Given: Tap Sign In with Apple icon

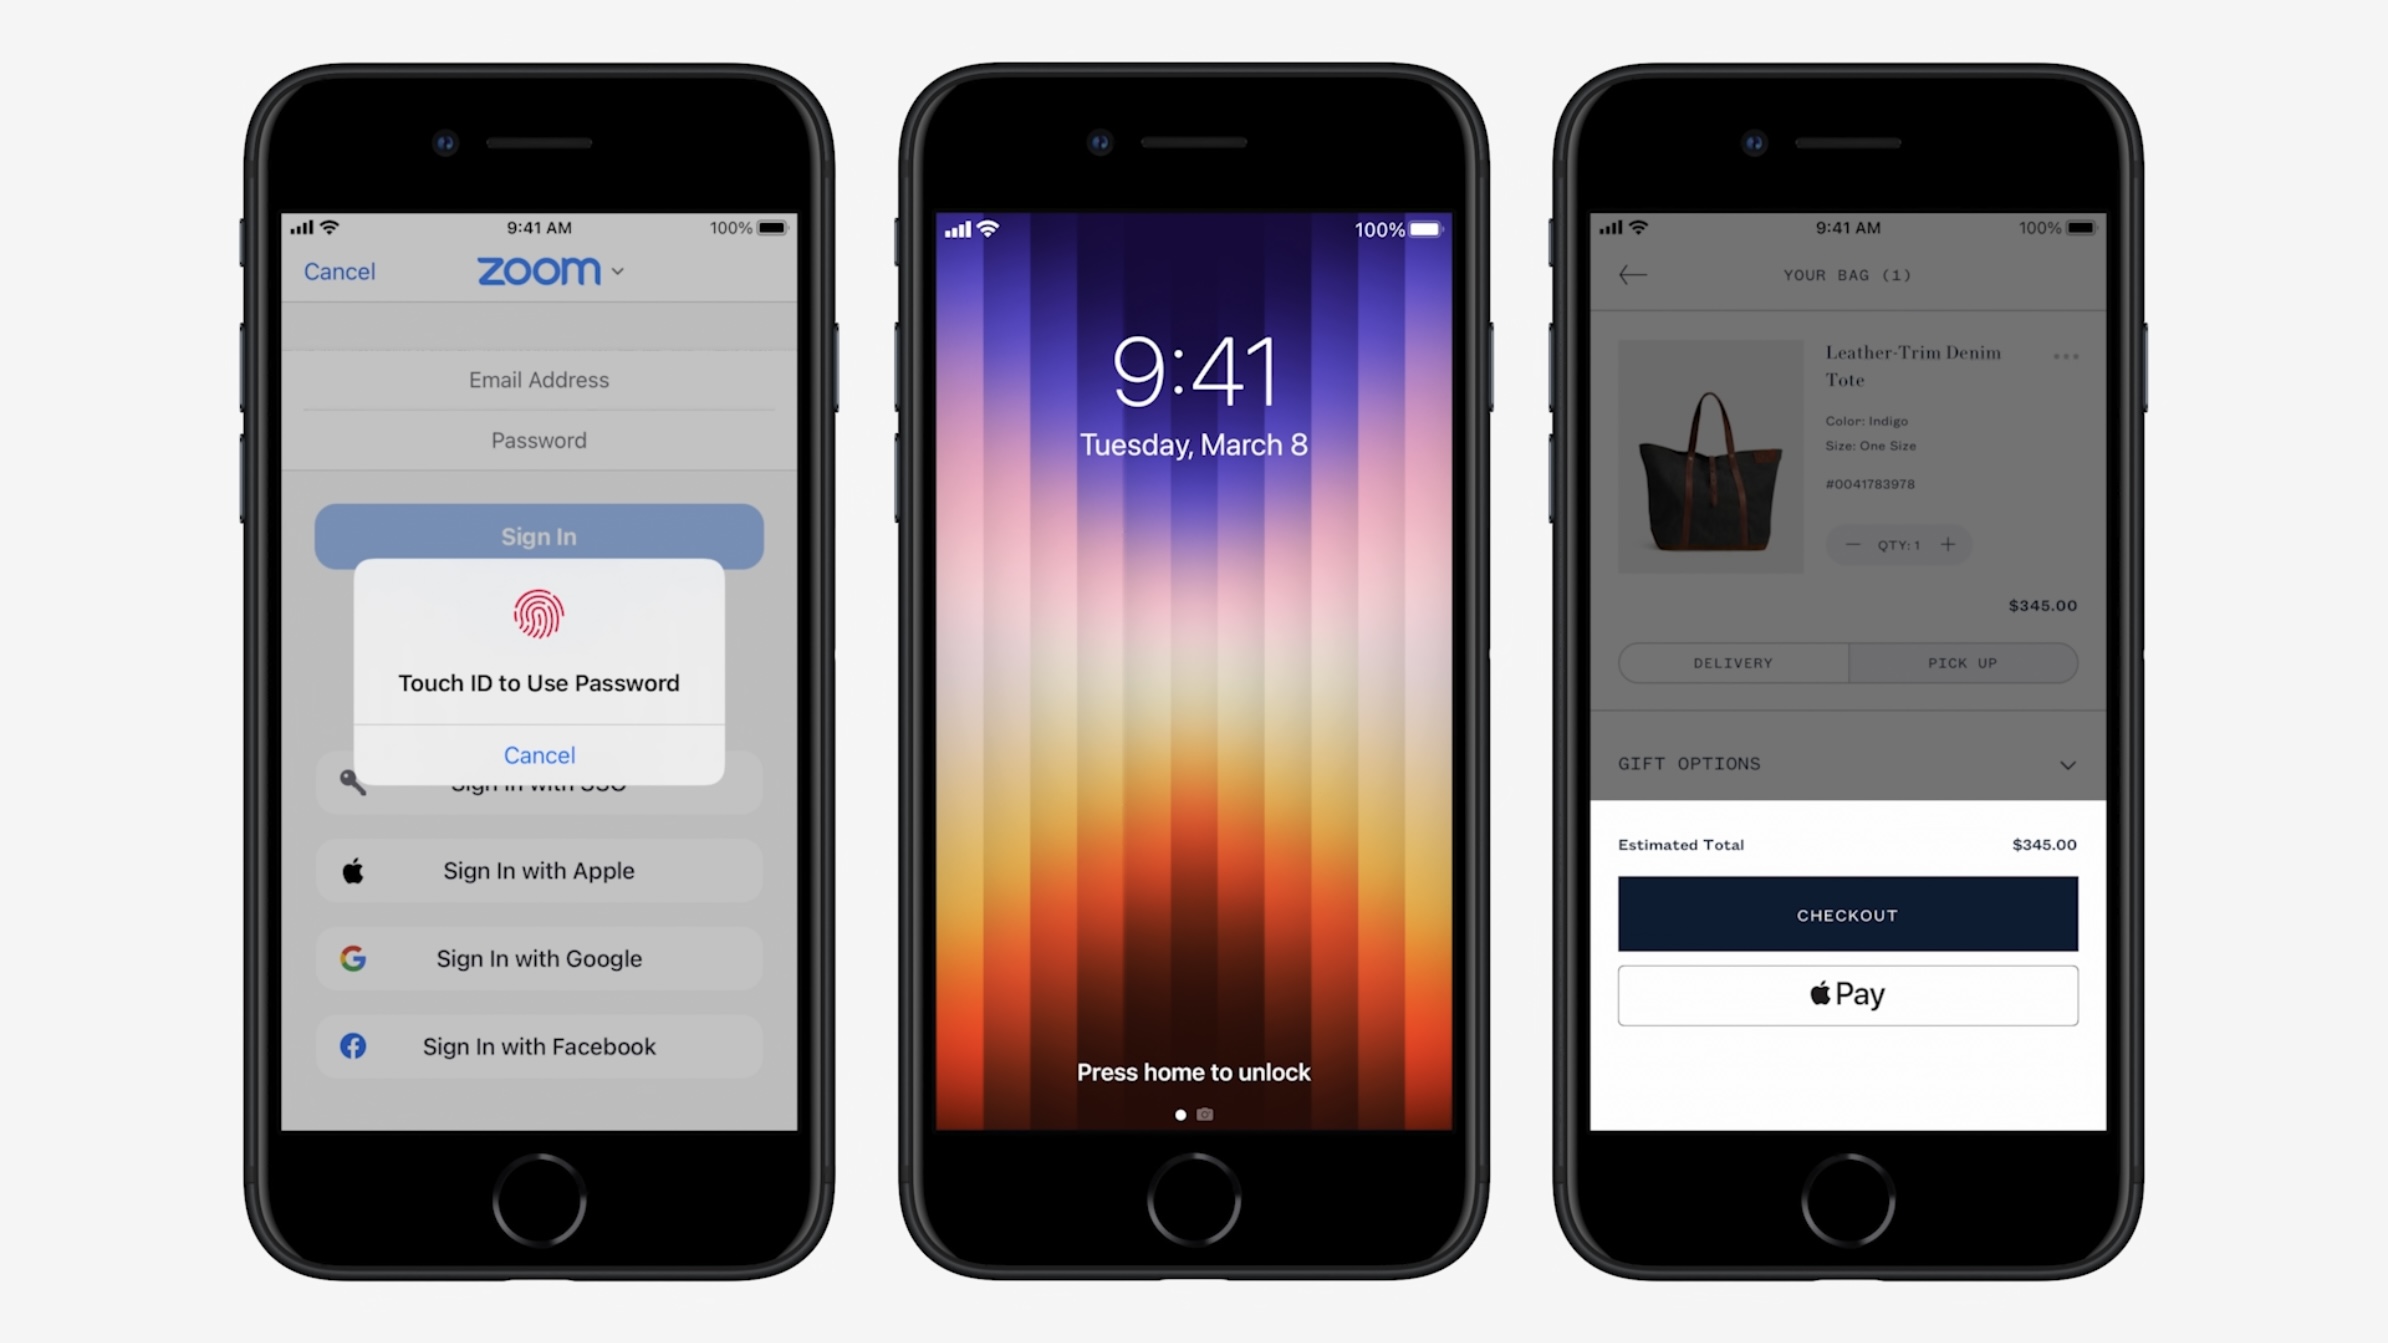Looking at the screenshot, I should 353,871.
